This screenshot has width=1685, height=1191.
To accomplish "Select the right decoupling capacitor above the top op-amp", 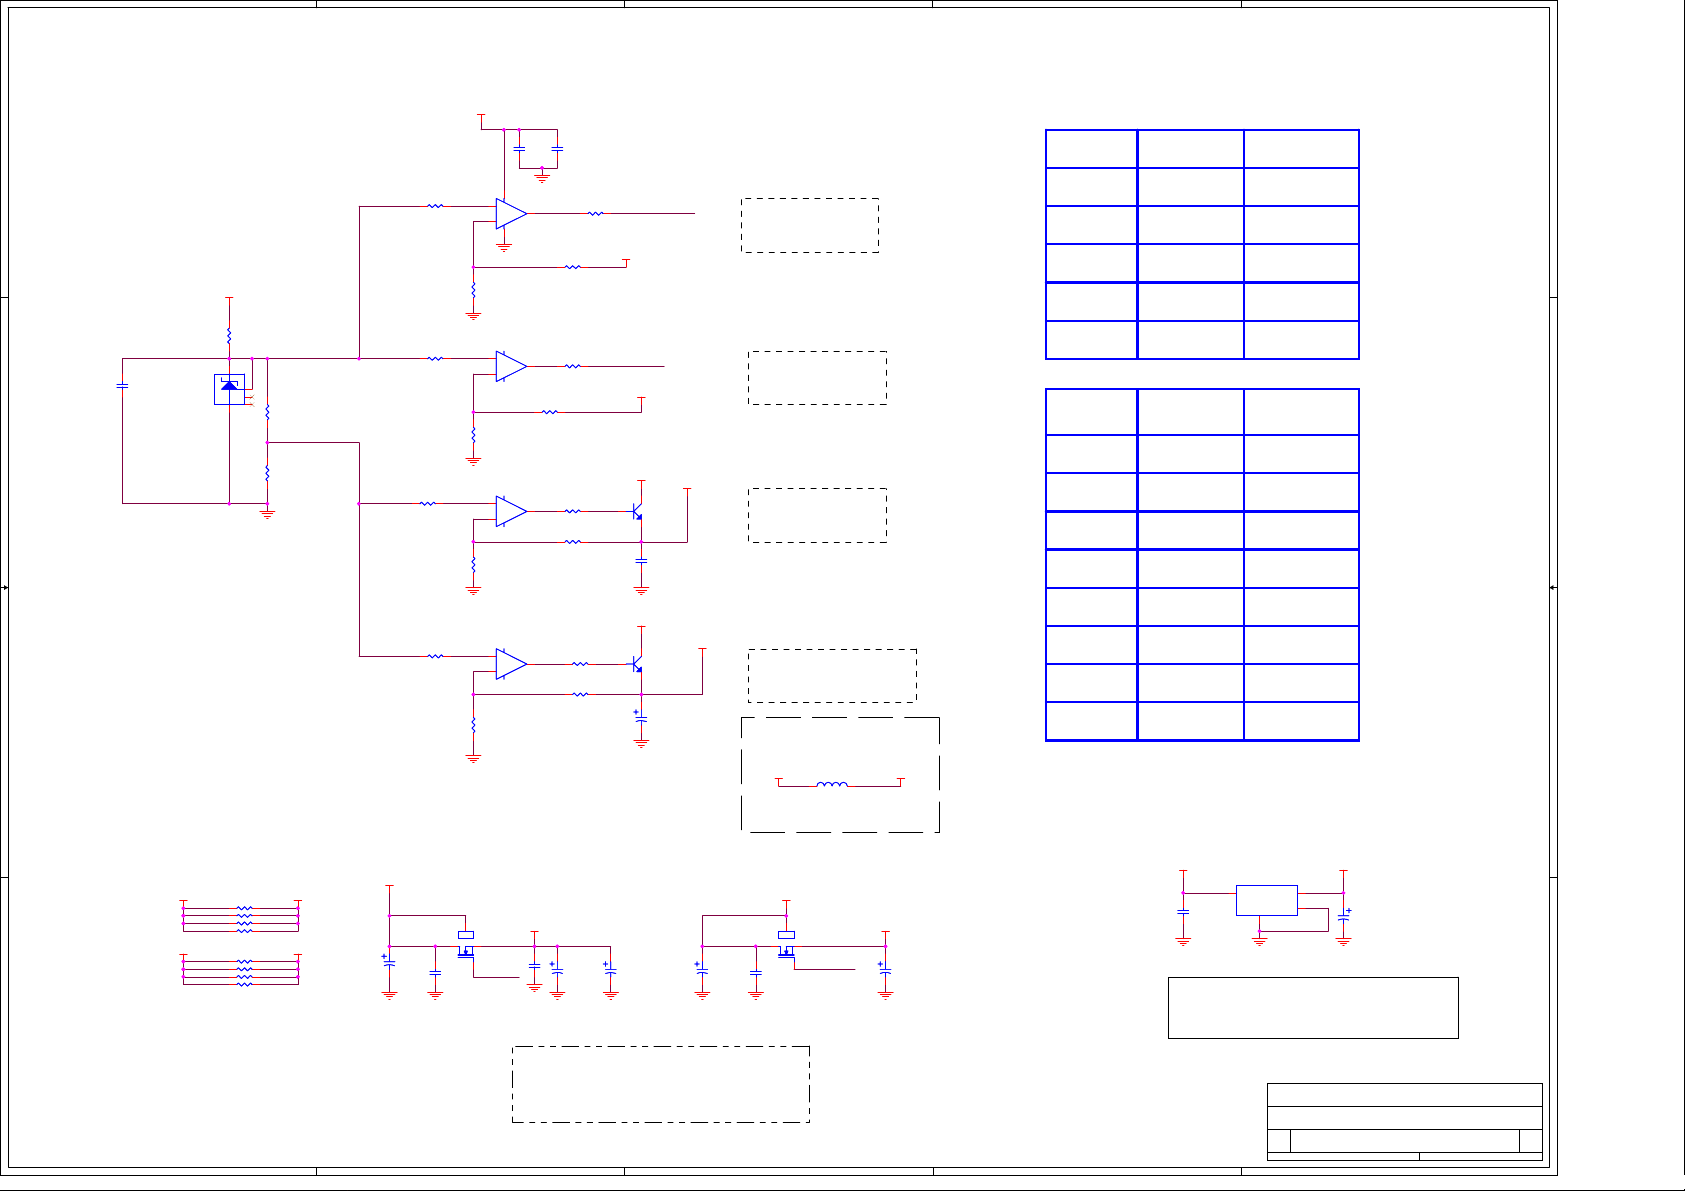I will [557, 149].
